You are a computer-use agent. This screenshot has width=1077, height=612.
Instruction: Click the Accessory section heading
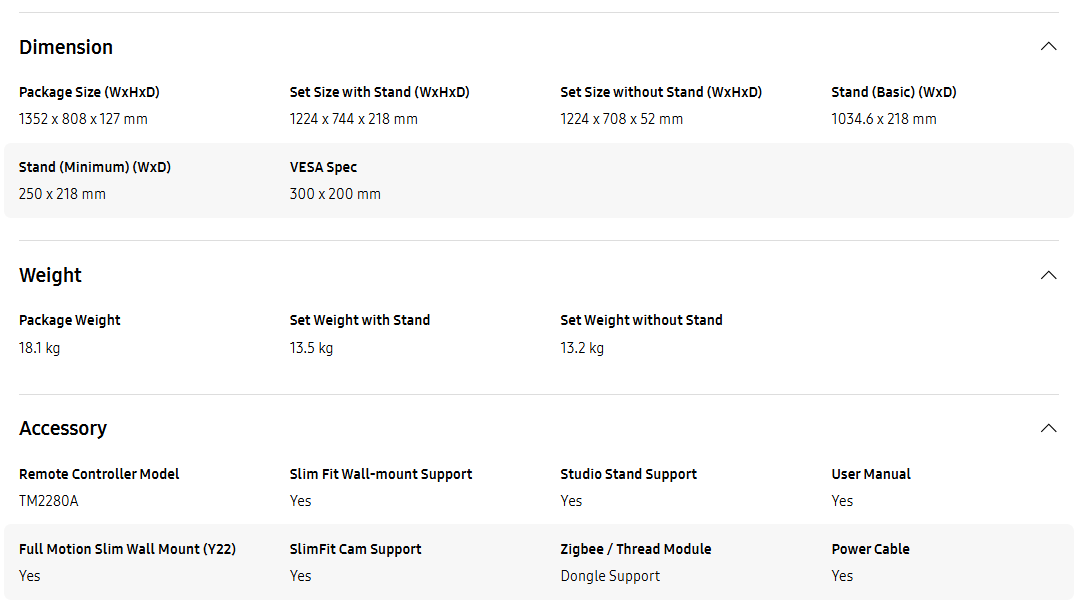coord(63,429)
